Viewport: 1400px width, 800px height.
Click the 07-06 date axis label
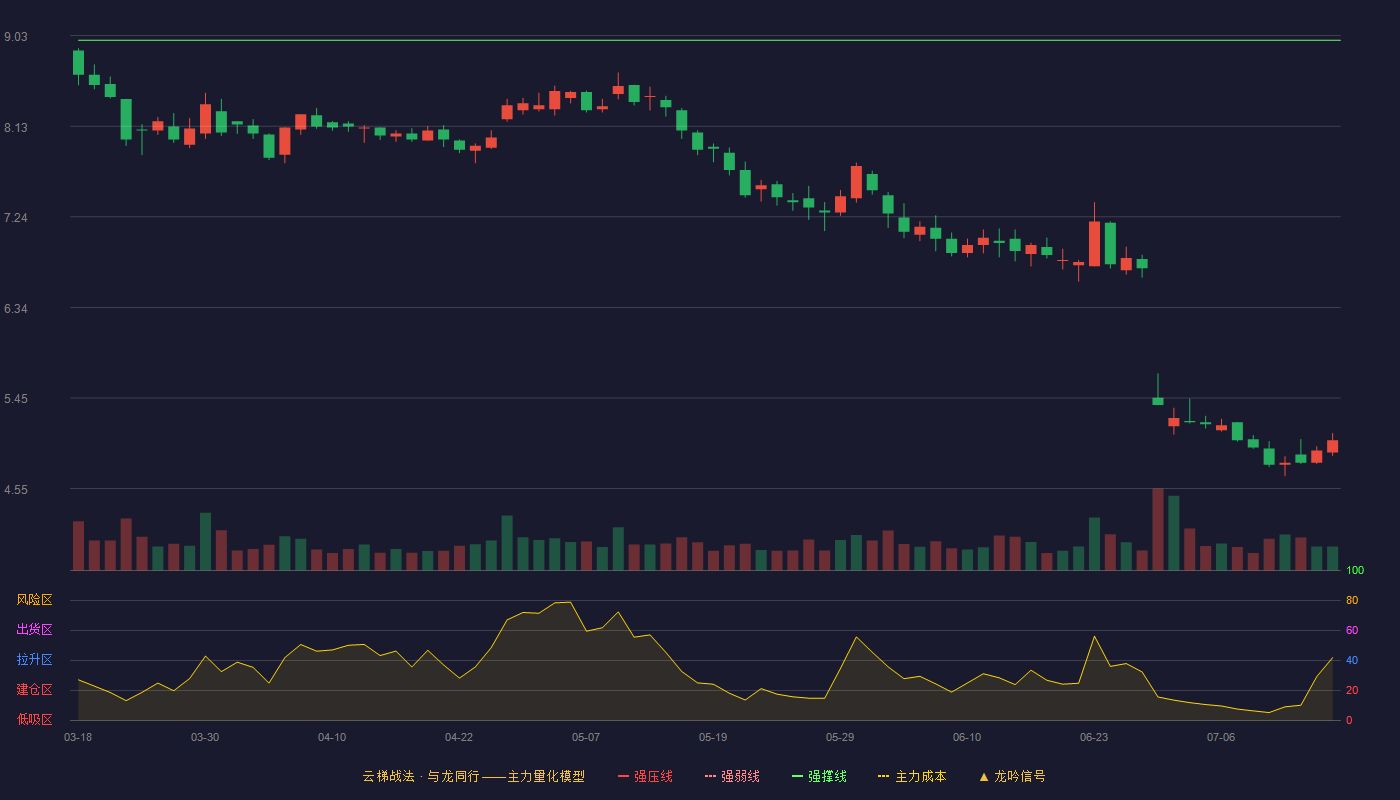click(1221, 737)
